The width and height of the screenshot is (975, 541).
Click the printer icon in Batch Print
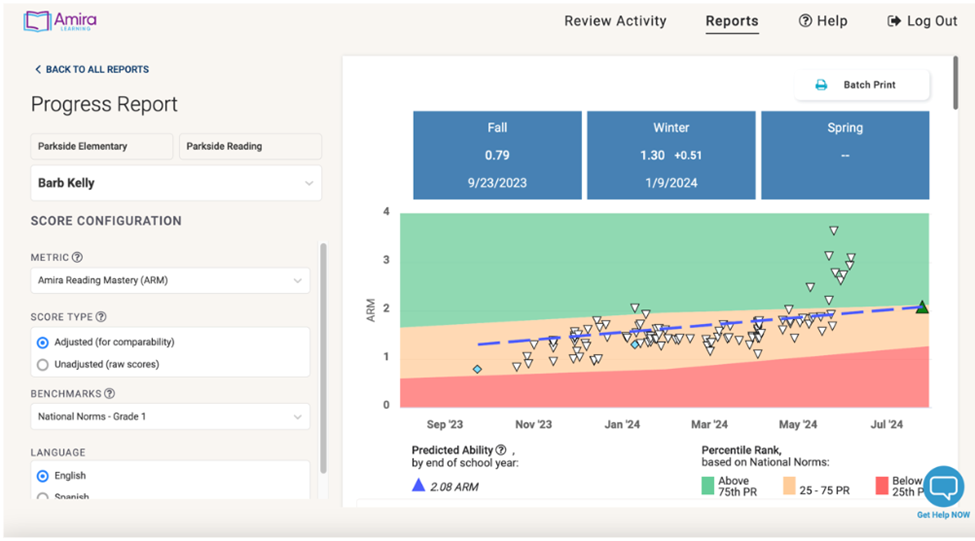821,85
